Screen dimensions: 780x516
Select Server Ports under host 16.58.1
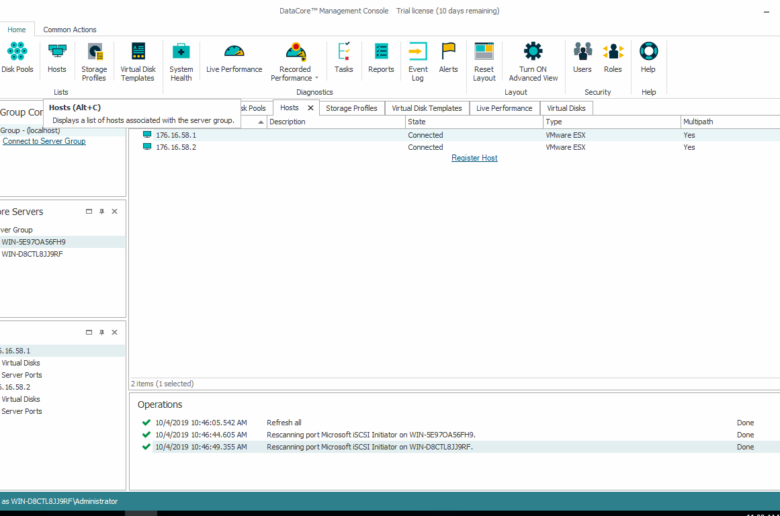21,375
